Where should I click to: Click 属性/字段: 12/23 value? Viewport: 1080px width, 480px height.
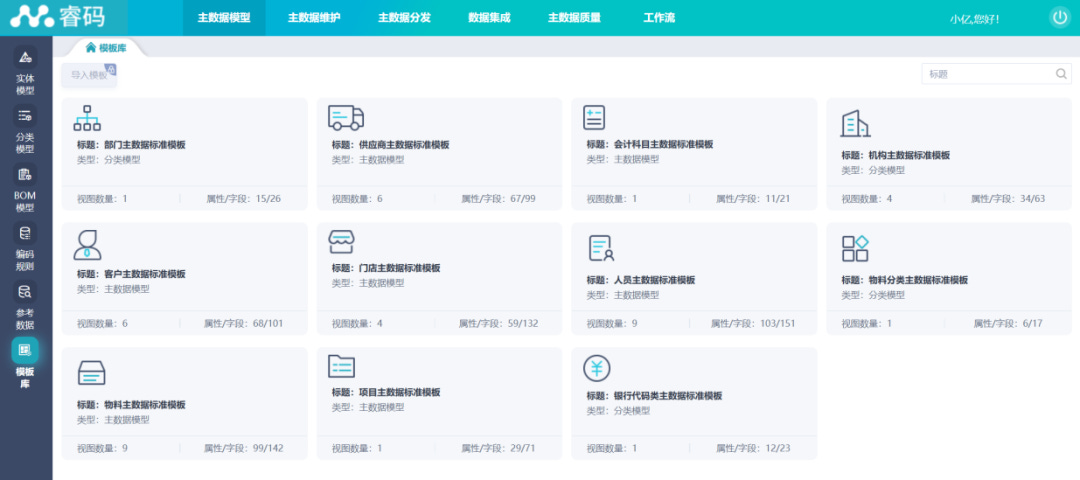[753, 448]
